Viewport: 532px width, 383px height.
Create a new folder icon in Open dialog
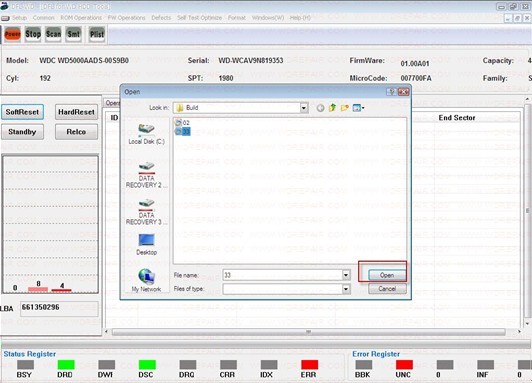click(345, 108)
